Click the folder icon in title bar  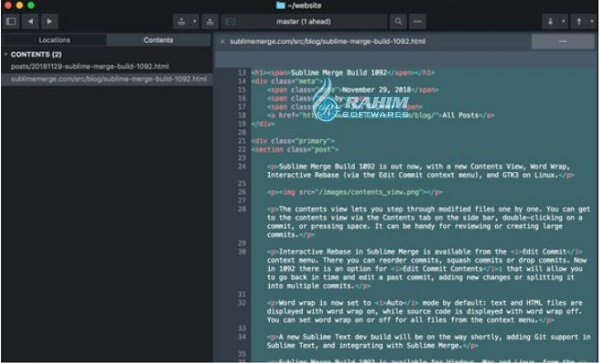[x=280, y=5]
